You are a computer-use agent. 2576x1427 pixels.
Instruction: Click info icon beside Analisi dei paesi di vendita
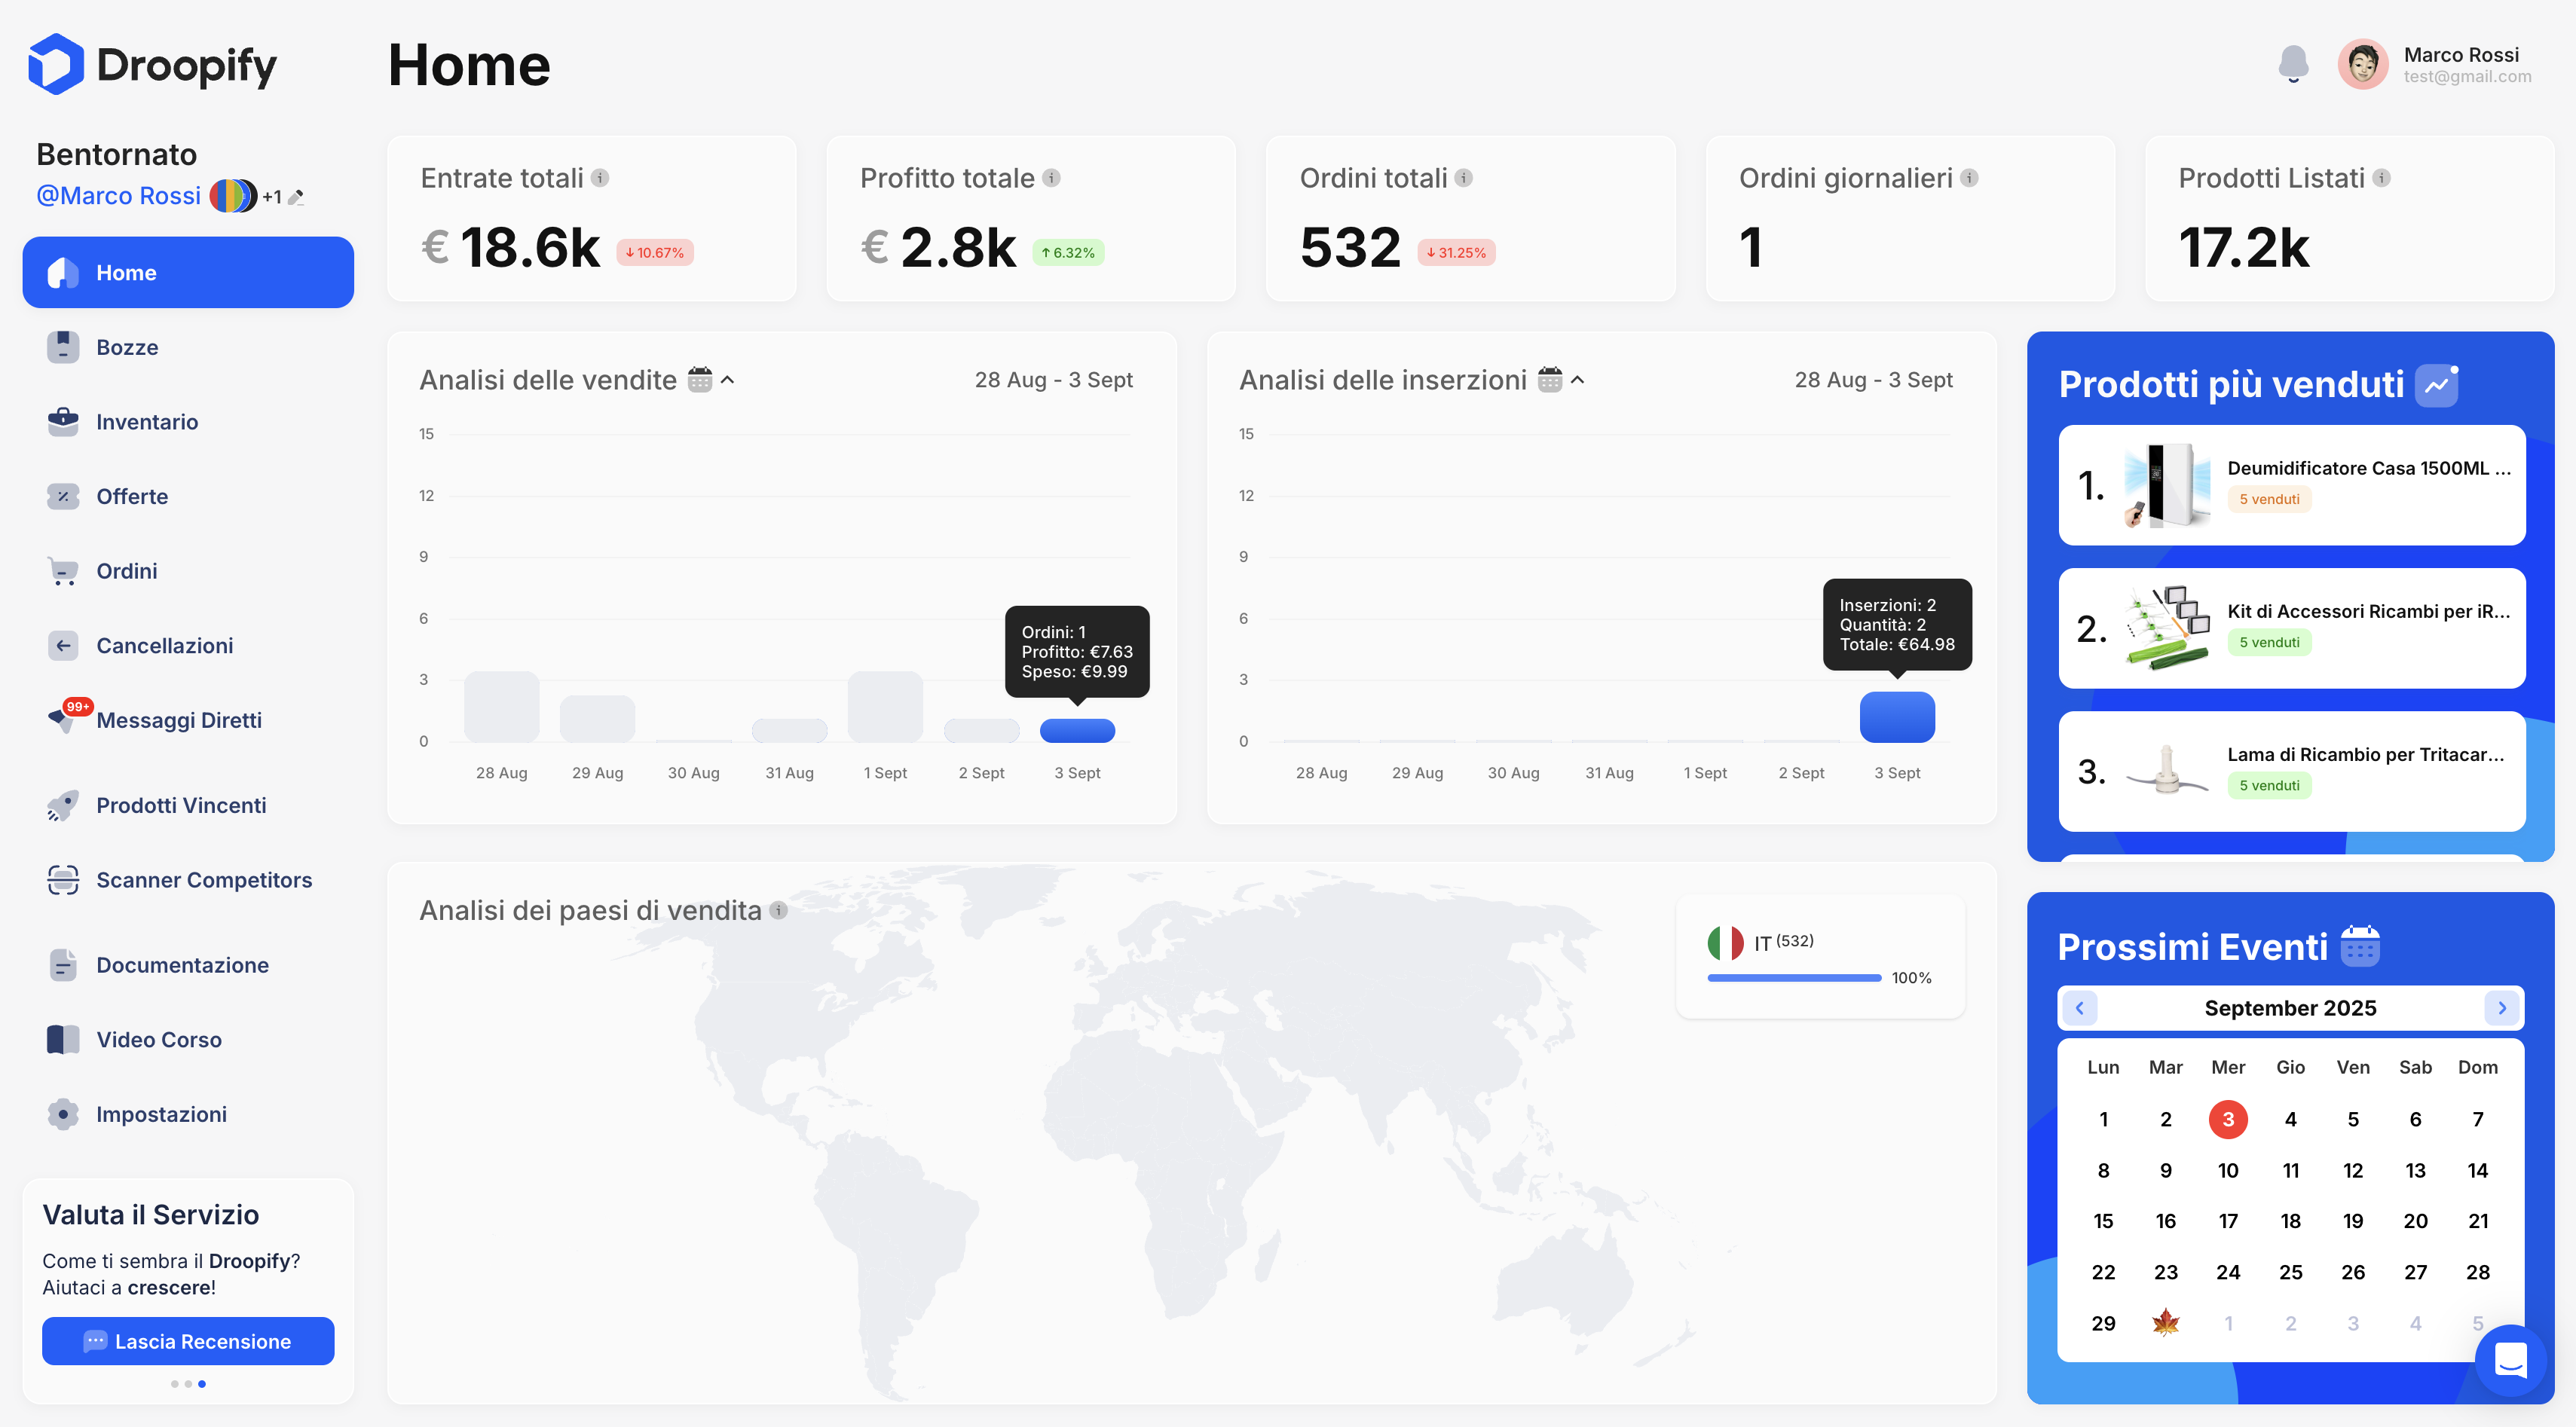(x=779, y=910)
